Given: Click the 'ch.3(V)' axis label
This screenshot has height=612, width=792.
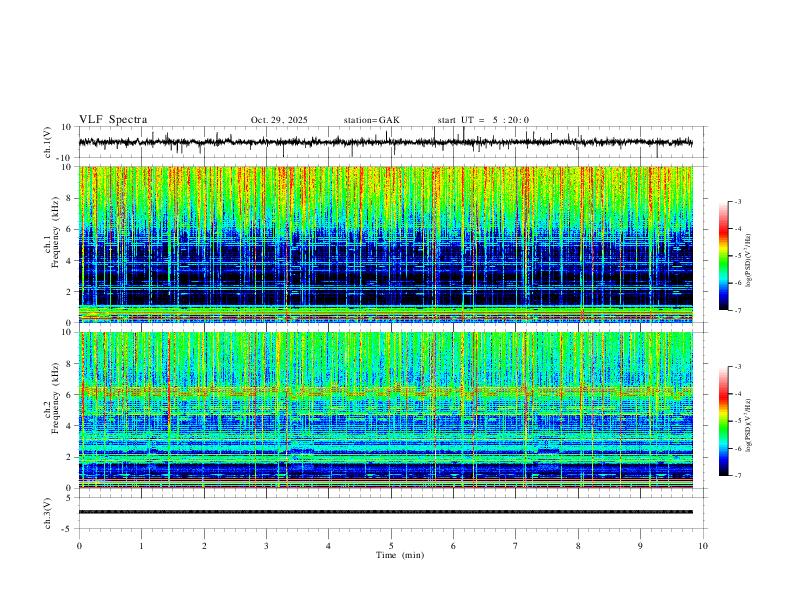Looking at the screenshot, I should click(48, 514).
